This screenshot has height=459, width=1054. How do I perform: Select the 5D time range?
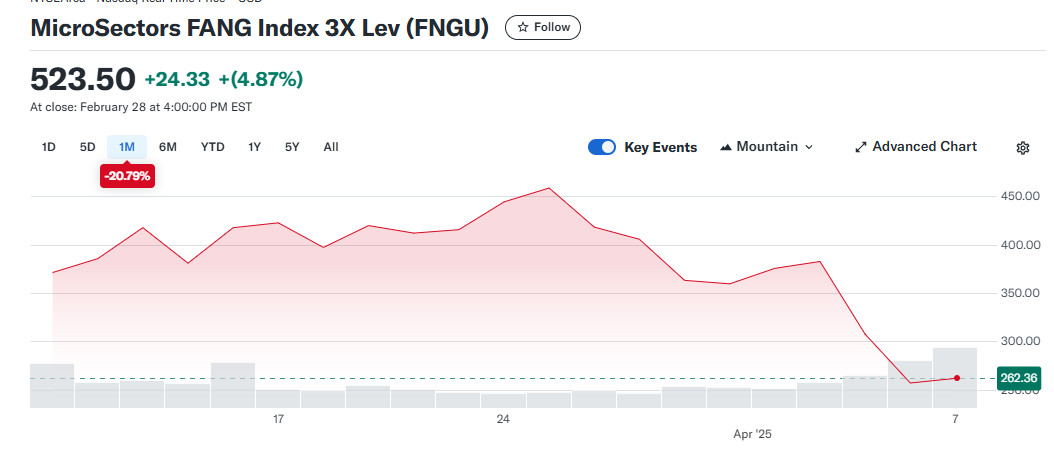87,147
